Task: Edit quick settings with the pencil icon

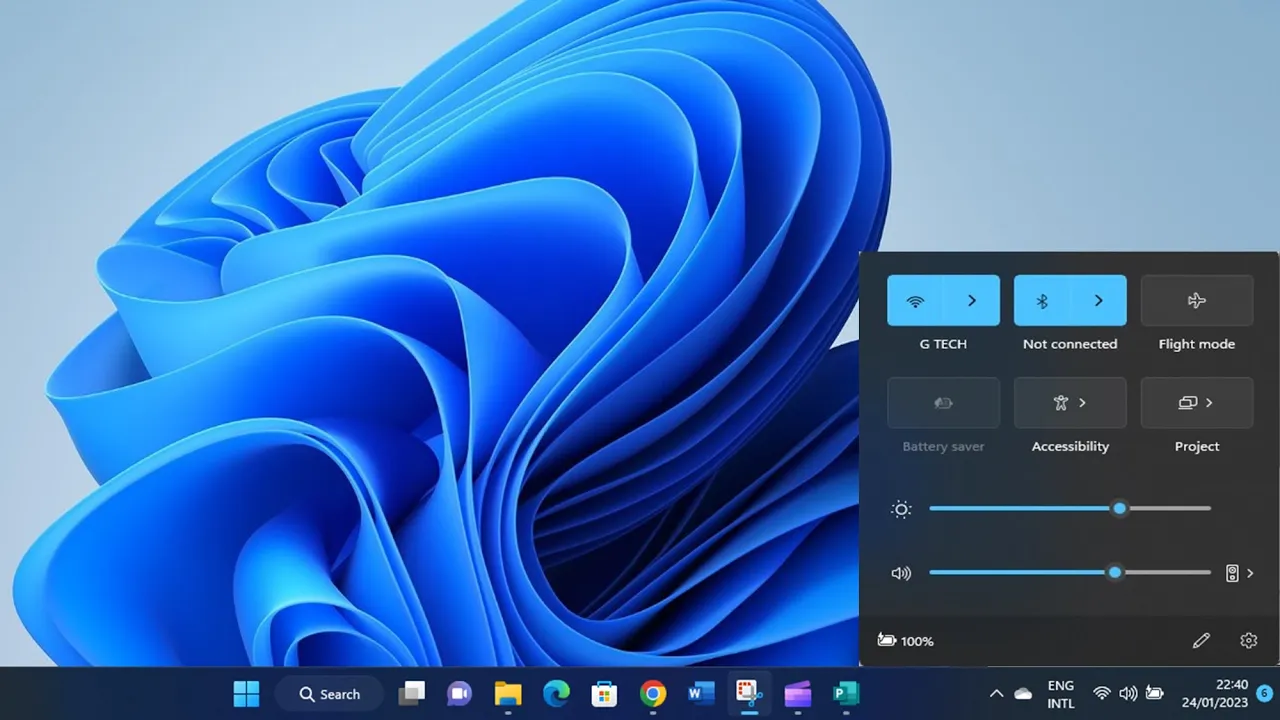Action: point(1201,641)
